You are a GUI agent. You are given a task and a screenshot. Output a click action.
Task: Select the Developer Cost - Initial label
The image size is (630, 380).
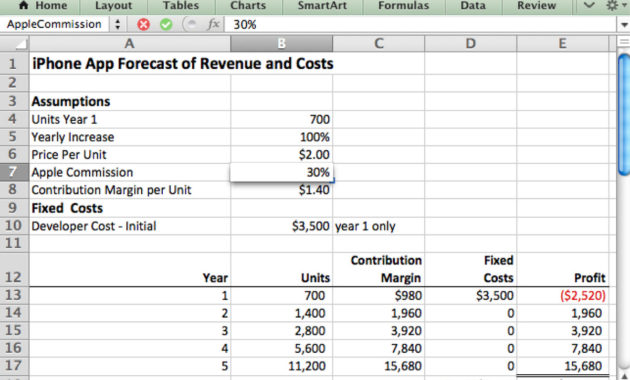(x=130, y=226)
